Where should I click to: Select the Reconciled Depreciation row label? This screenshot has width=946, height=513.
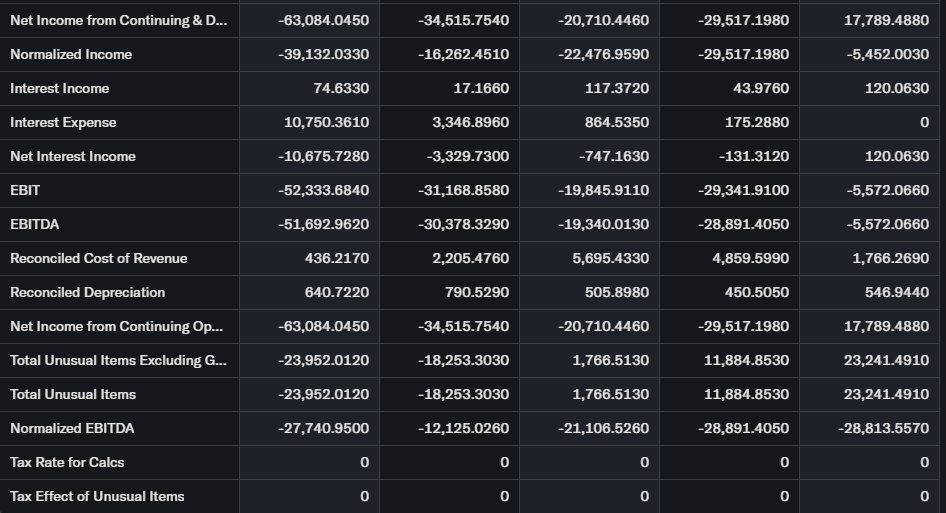pyautogui.click(x=88, y=292)
